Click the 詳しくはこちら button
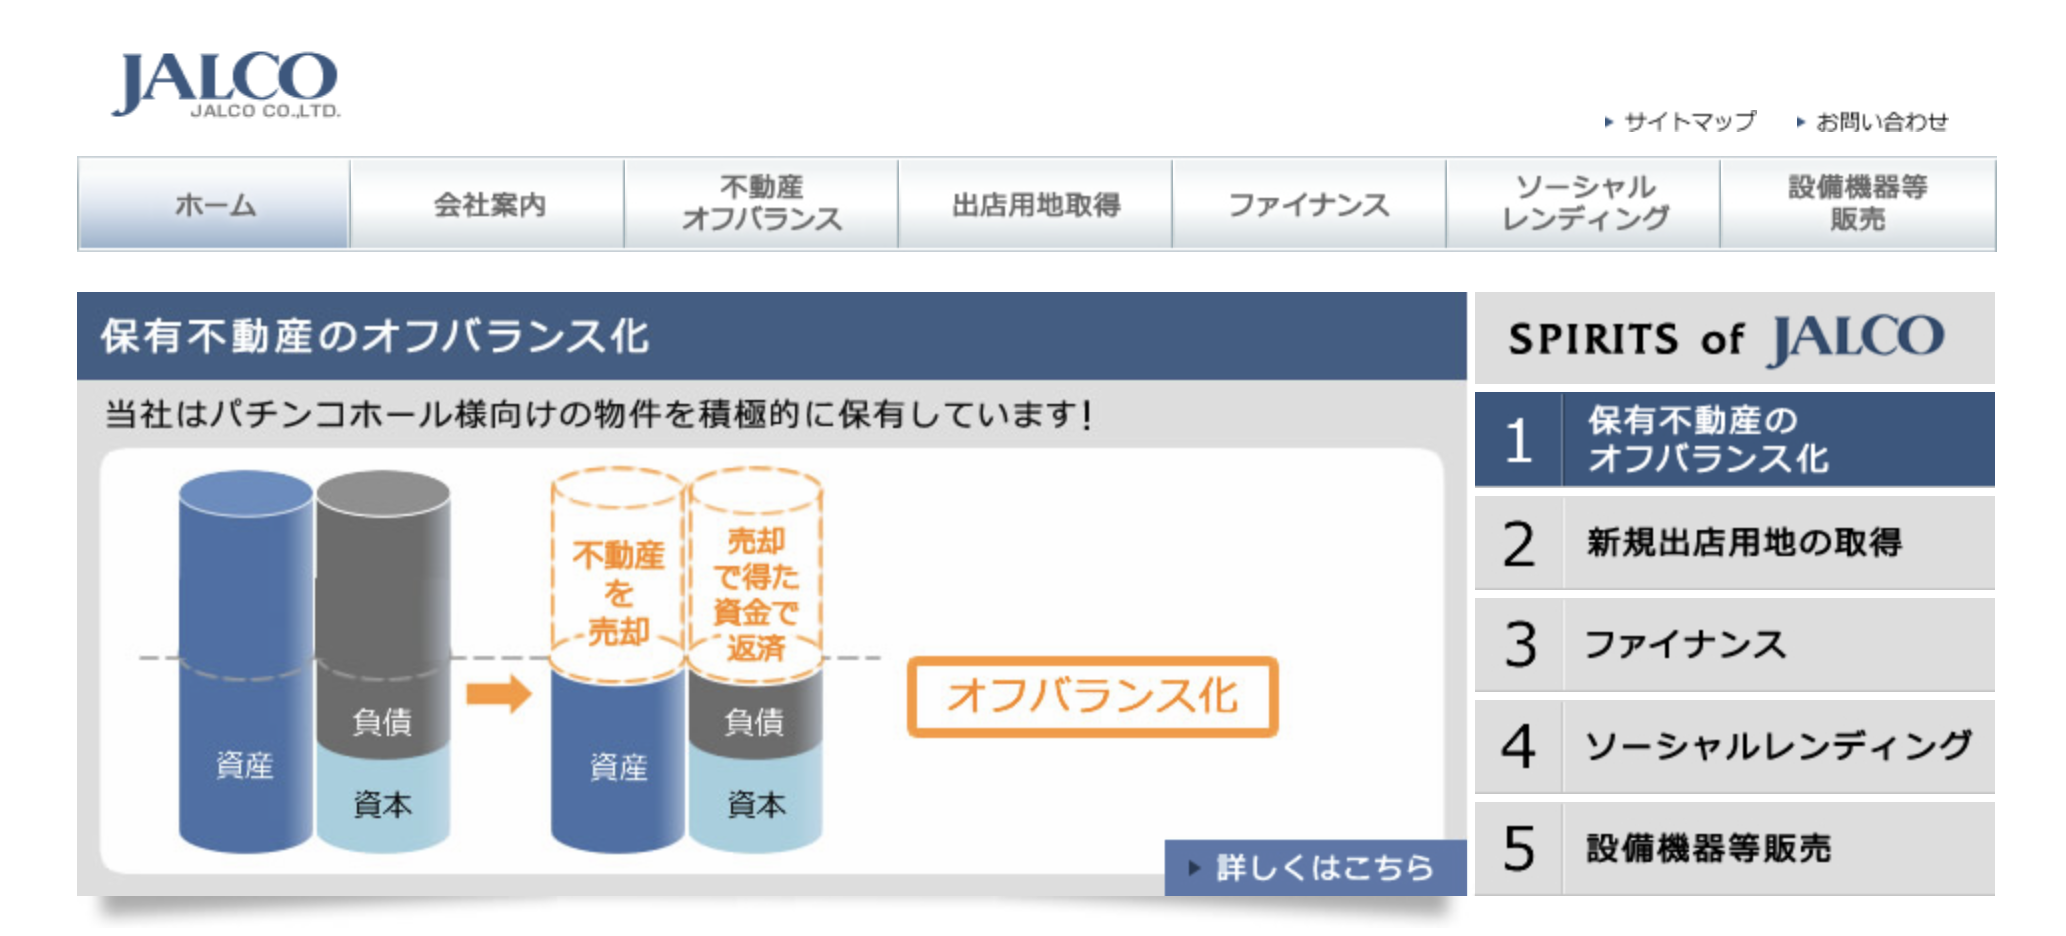This screenshot has width=2066, height=936. point(1315,867)
